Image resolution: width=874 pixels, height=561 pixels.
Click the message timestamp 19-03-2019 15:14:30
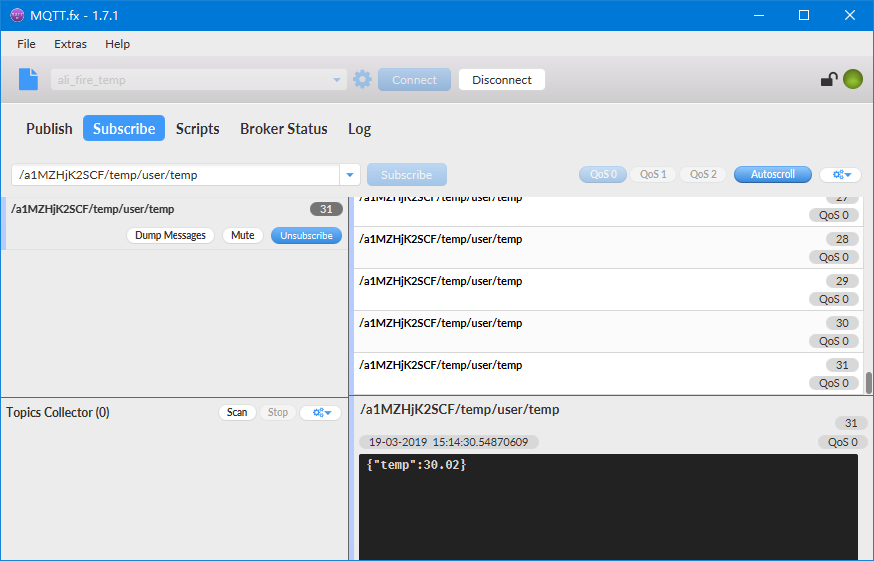click(x=448, y=442)
